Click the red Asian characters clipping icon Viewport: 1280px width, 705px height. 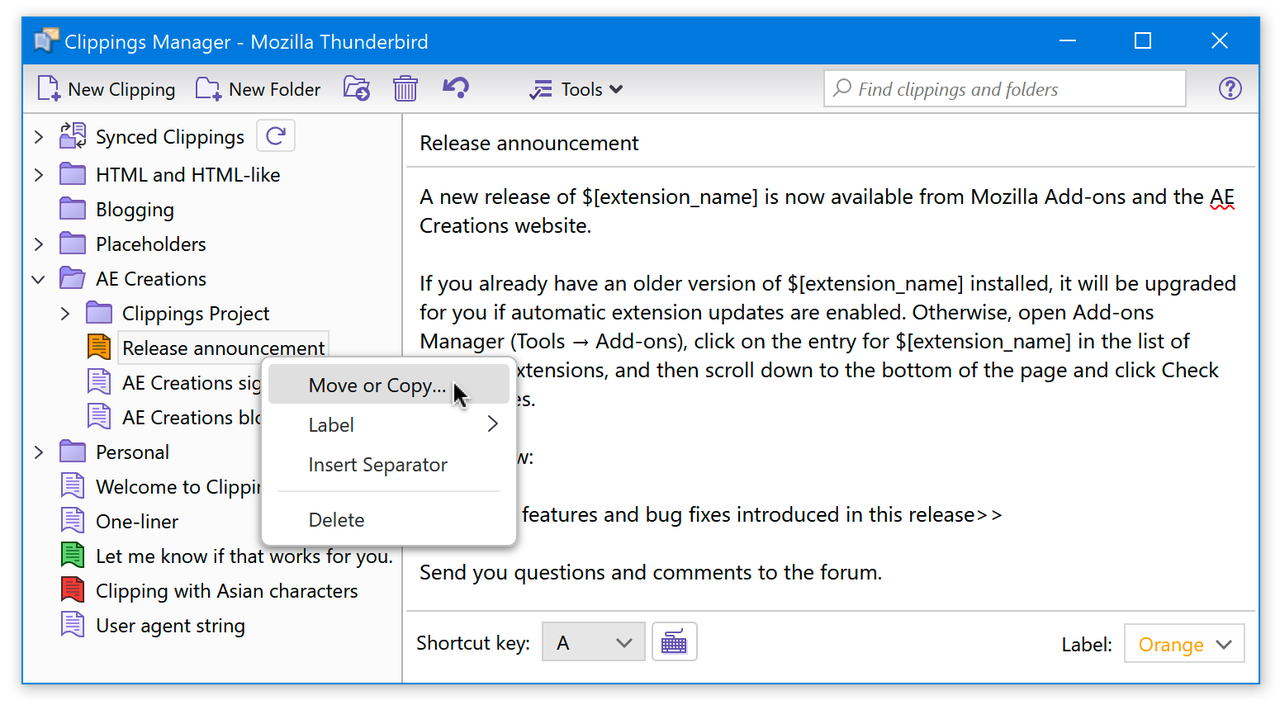(73, 590)
